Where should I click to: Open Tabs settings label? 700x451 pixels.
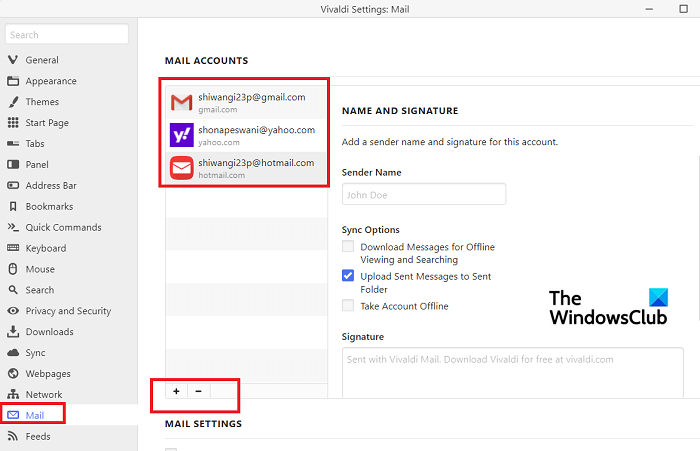[35, 144]
